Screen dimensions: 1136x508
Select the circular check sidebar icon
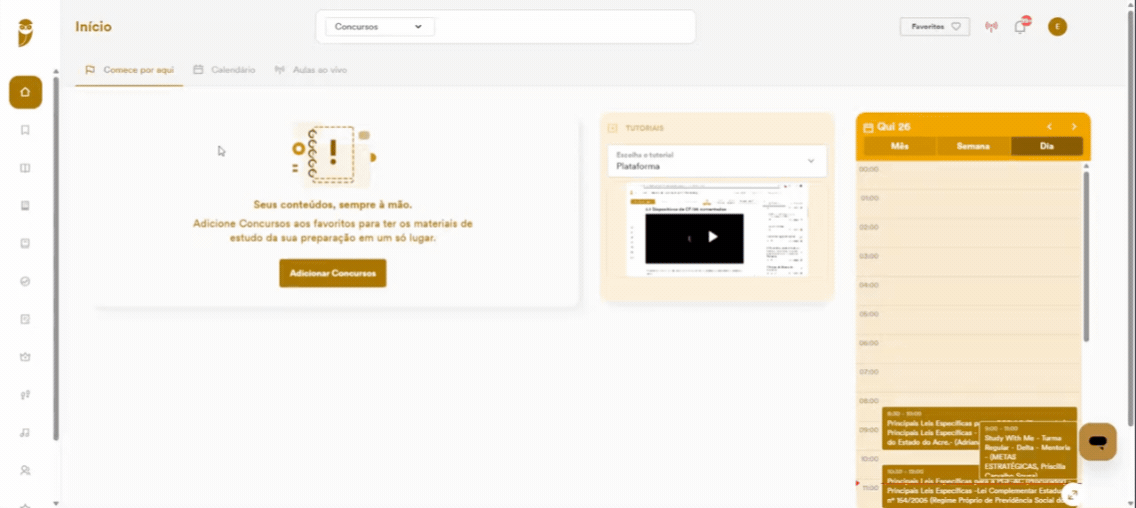(25, 281)
